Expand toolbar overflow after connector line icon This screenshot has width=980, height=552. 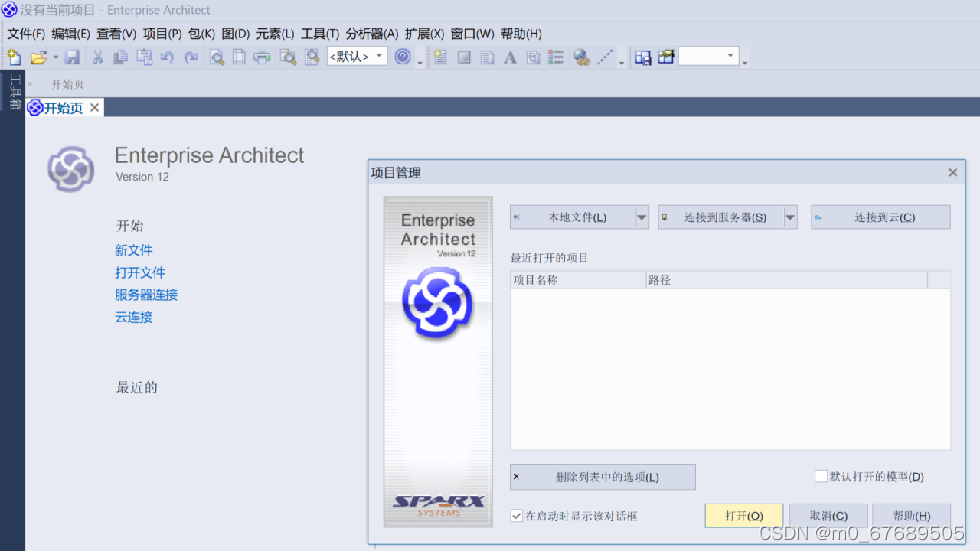tap(621, 61)
